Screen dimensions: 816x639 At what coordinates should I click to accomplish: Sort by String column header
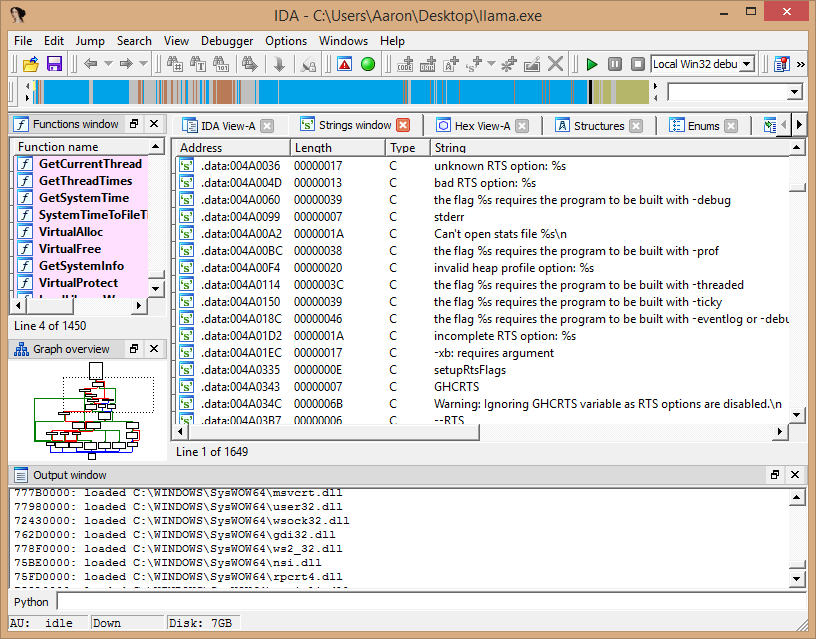610,148
